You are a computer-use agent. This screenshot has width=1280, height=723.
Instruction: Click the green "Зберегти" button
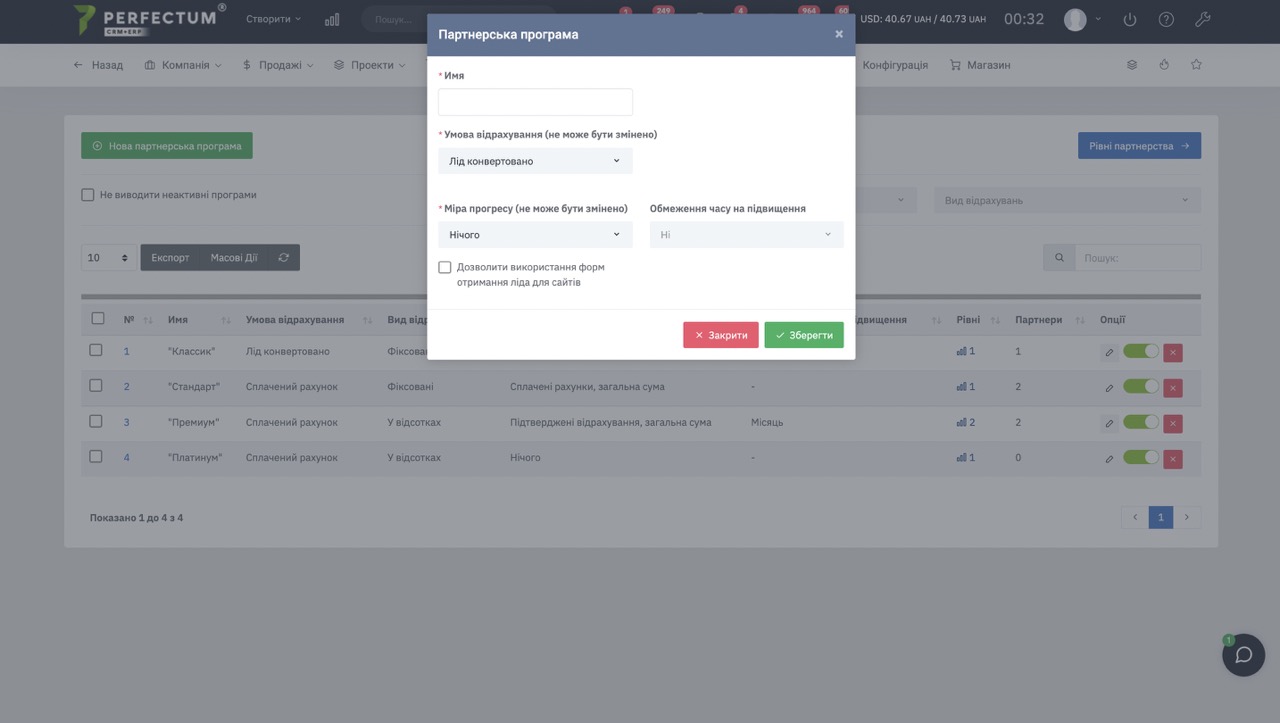804,335
